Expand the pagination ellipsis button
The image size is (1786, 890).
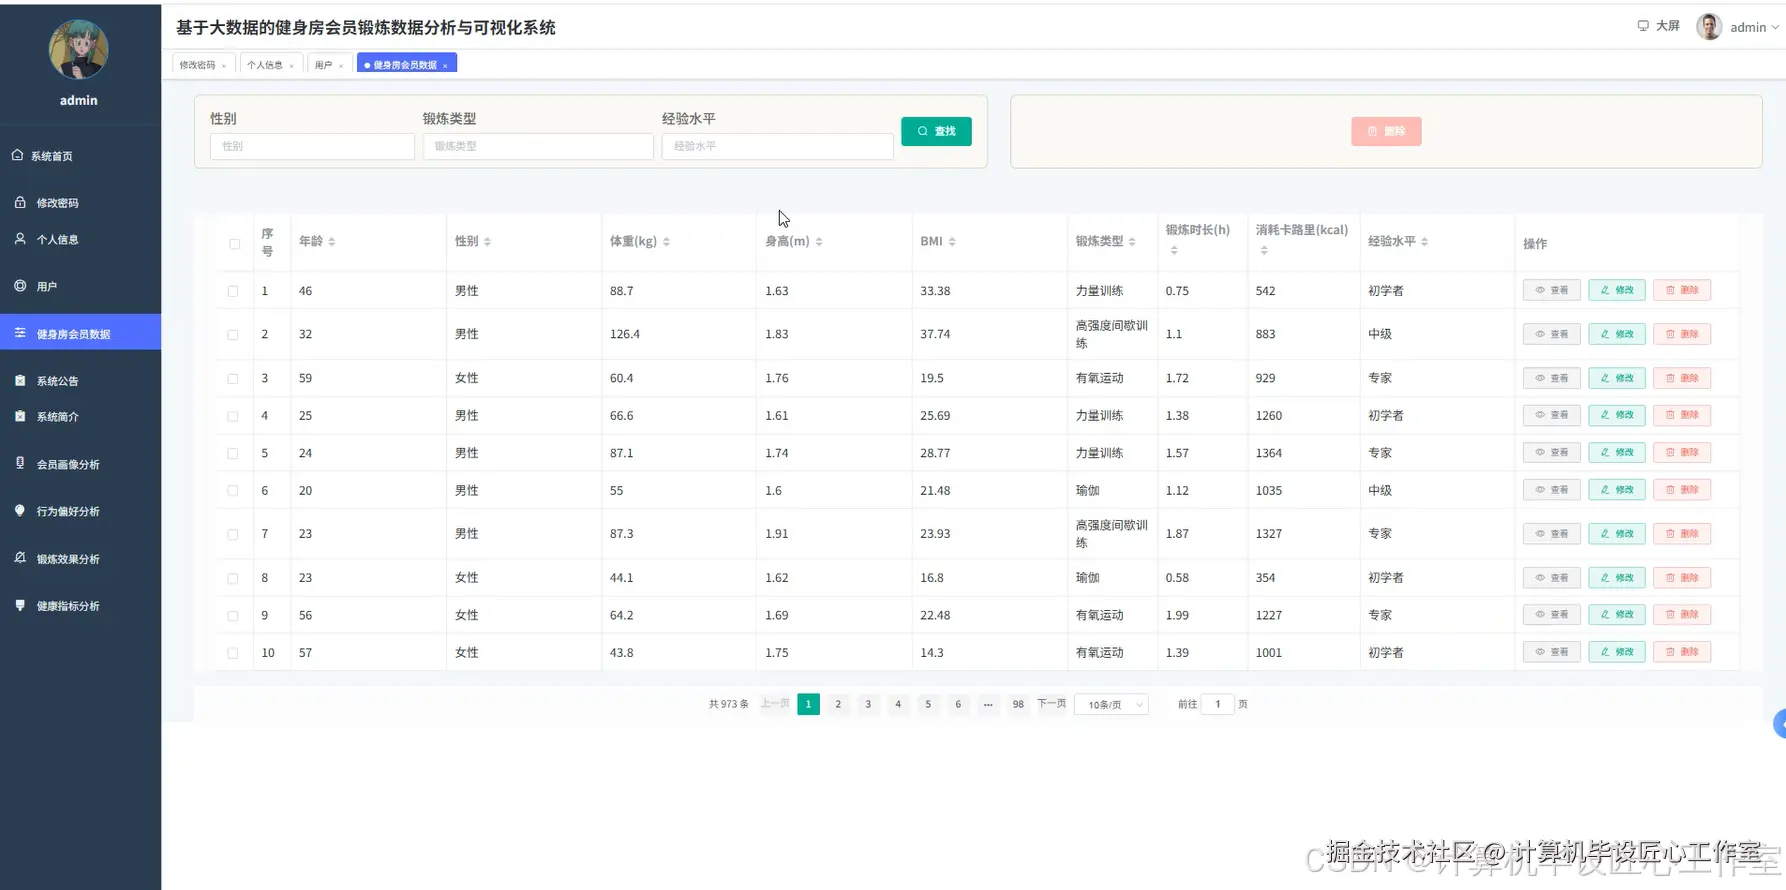pyautogui.click(x=988, y=705)
